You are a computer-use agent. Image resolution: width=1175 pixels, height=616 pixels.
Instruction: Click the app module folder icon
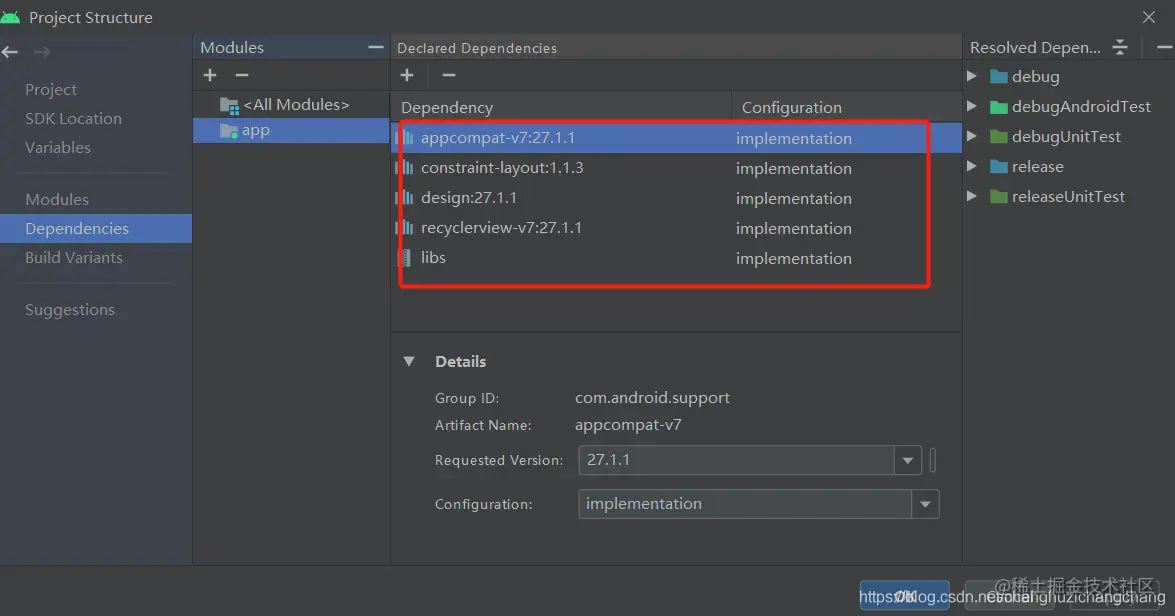point(229,130)
